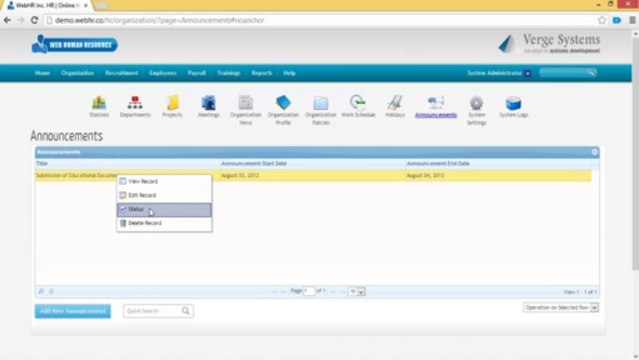Choose Status from context menu
639x360 pixels.
tap(164, 210)
